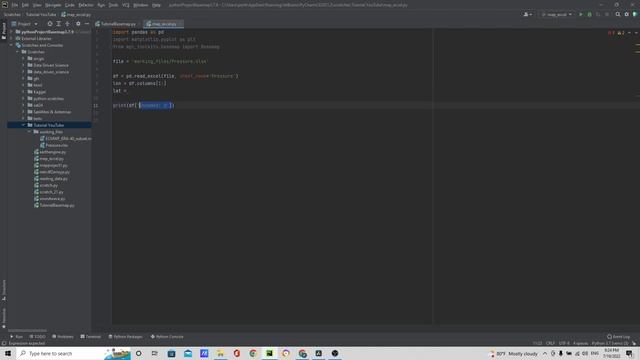Open the Mail app on the taskbar
The image size is (640, 360).
188,353
